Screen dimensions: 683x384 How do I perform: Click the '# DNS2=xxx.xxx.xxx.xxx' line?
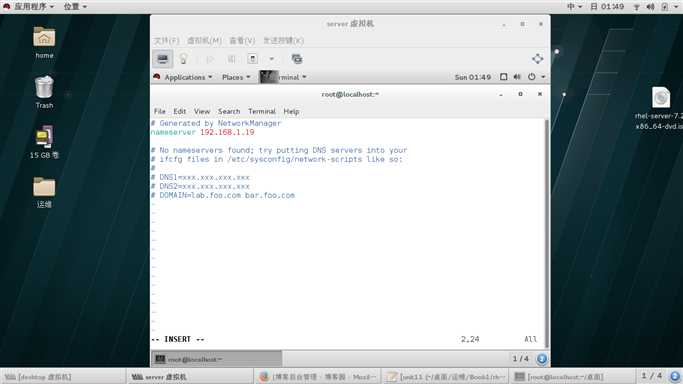200,186
